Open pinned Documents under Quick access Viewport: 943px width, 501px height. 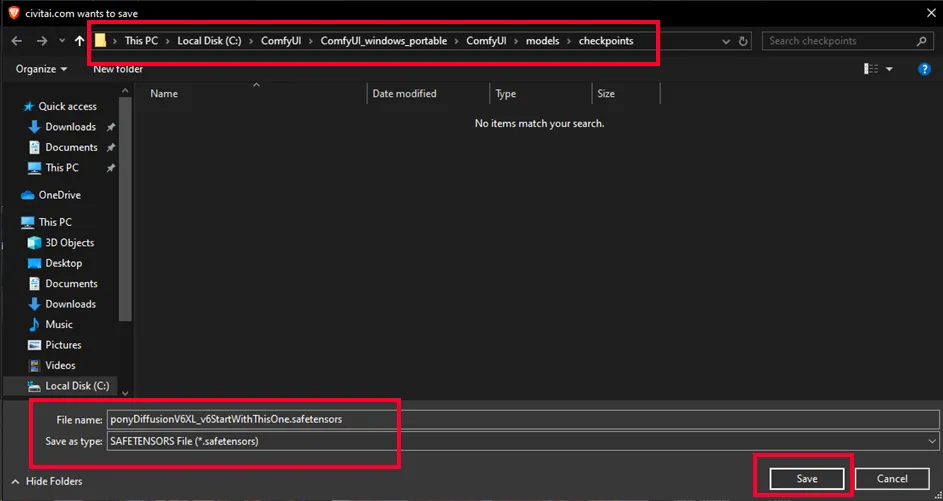click(63, 147)
